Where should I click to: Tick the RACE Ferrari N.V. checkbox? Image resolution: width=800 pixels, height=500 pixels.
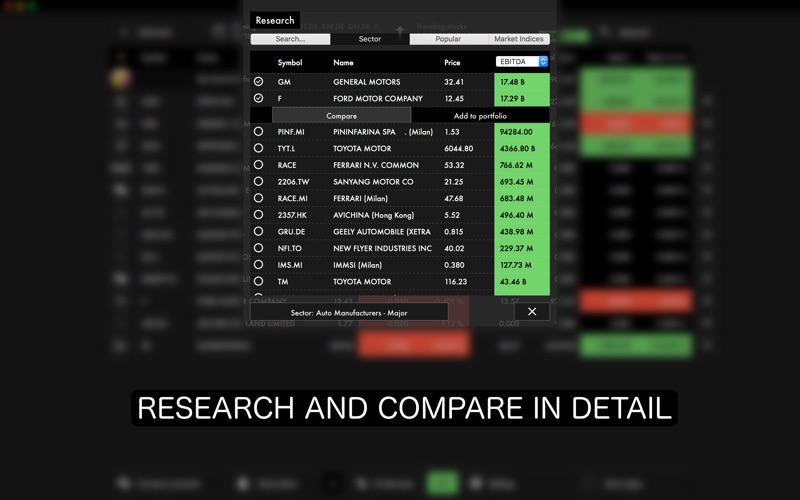[x=259, y=165]
